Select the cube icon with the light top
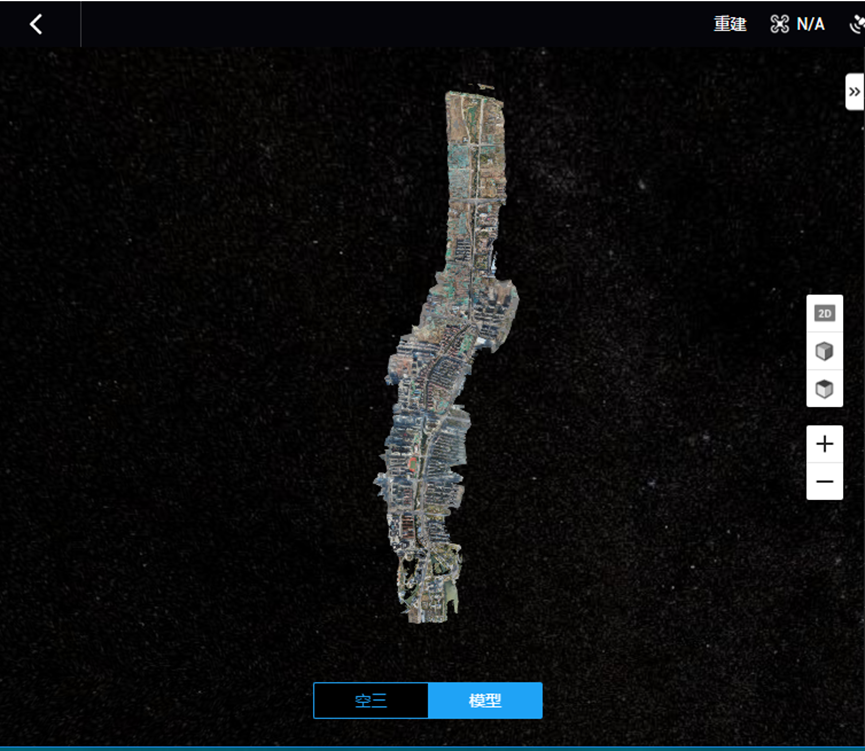 (x=824, y=351)
